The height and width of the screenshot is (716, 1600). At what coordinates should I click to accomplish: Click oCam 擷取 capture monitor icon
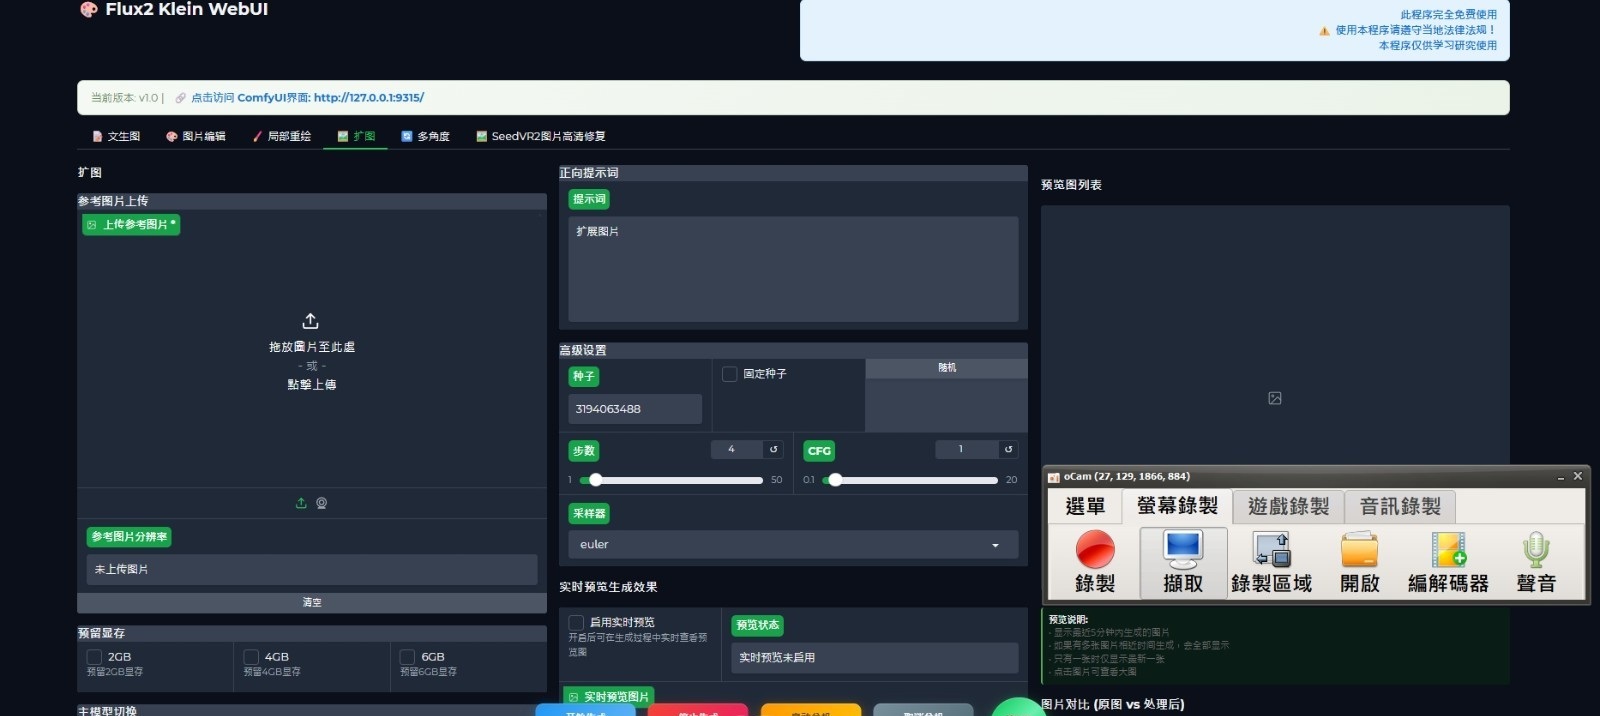click(1183, 550)
